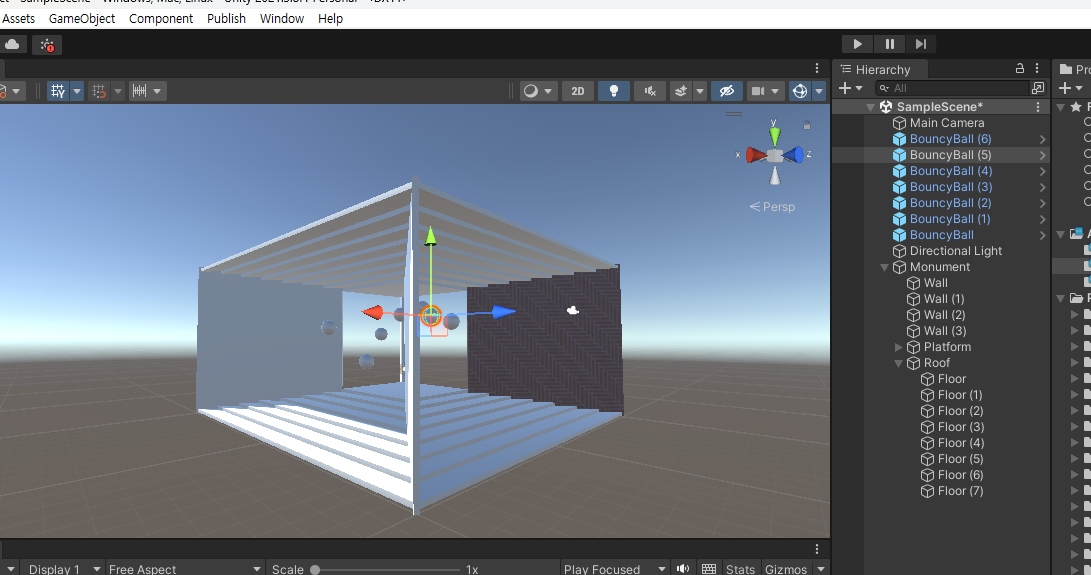Open increment snapping options dropdown arrow
1091x575 pixels.
click(157, 91)
